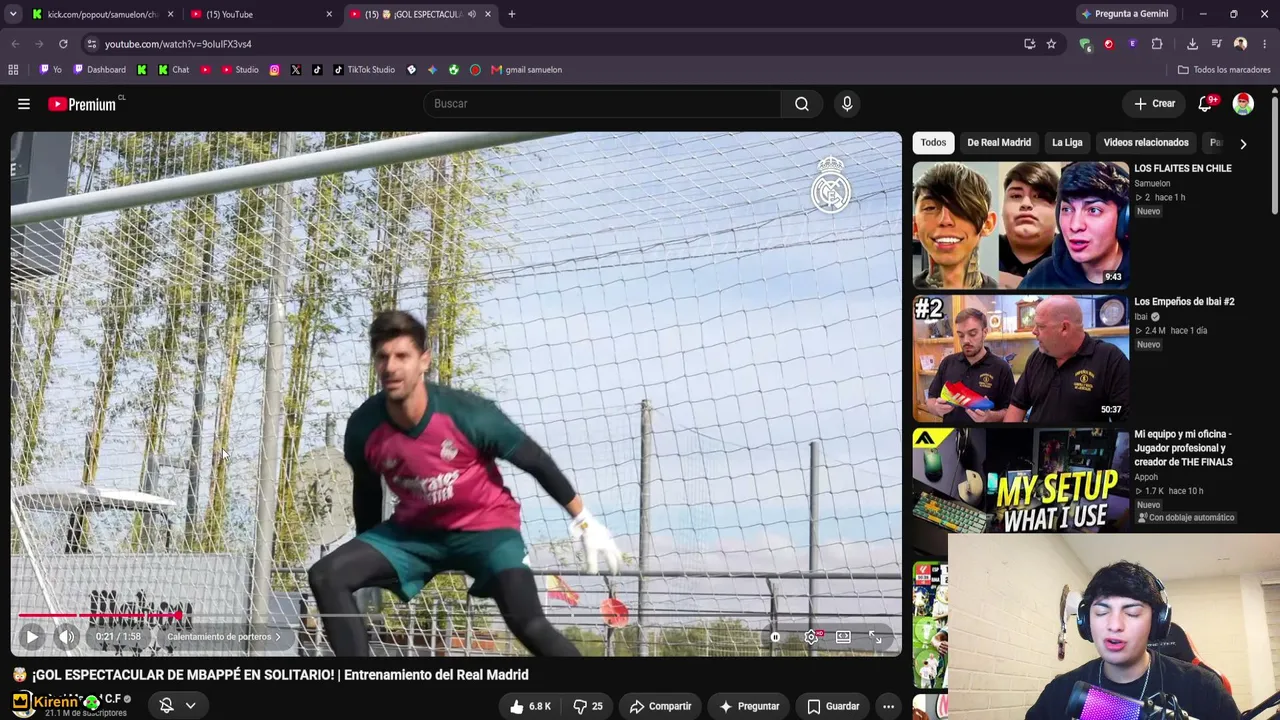Dislike the video
Screen dimensions: 1280x720
click(x=587, y=706)
